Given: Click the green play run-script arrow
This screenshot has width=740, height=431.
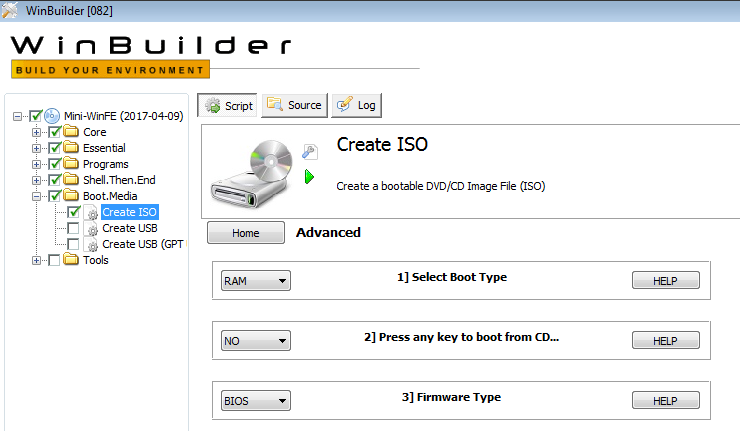Looking at the screenshot, I should point(310,177).
